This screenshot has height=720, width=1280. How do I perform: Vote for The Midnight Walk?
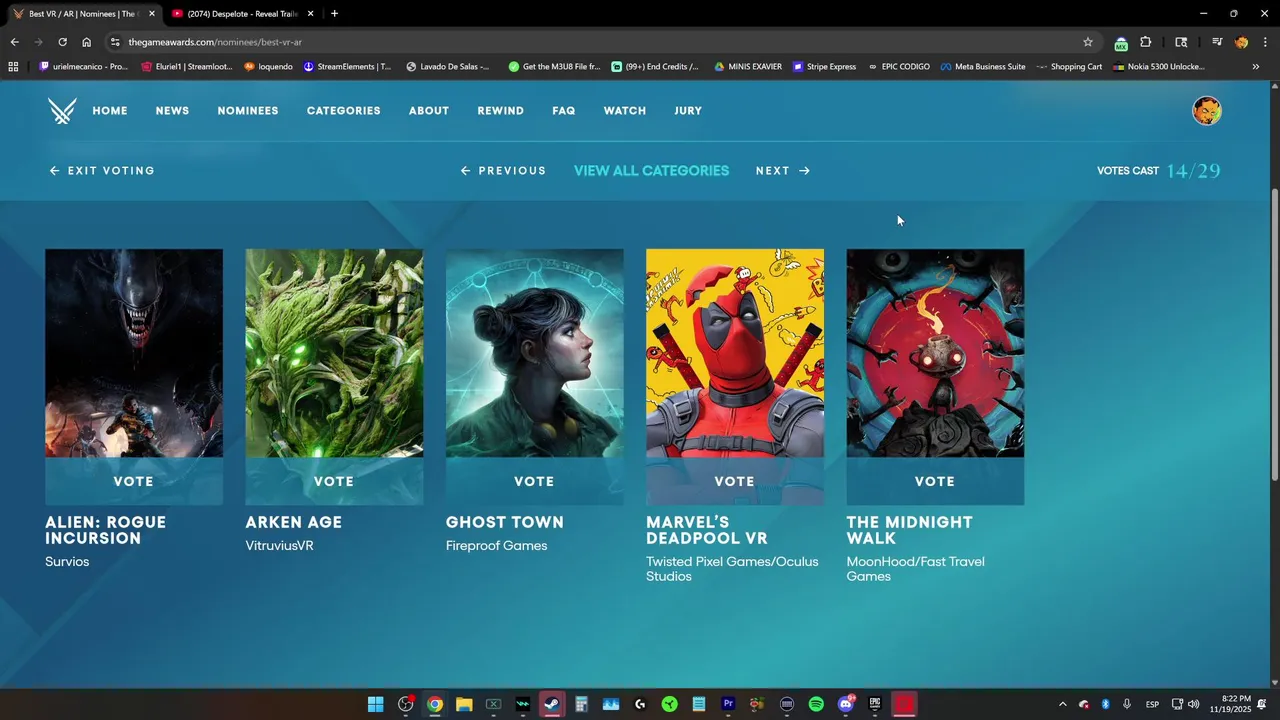click(935, 481)
